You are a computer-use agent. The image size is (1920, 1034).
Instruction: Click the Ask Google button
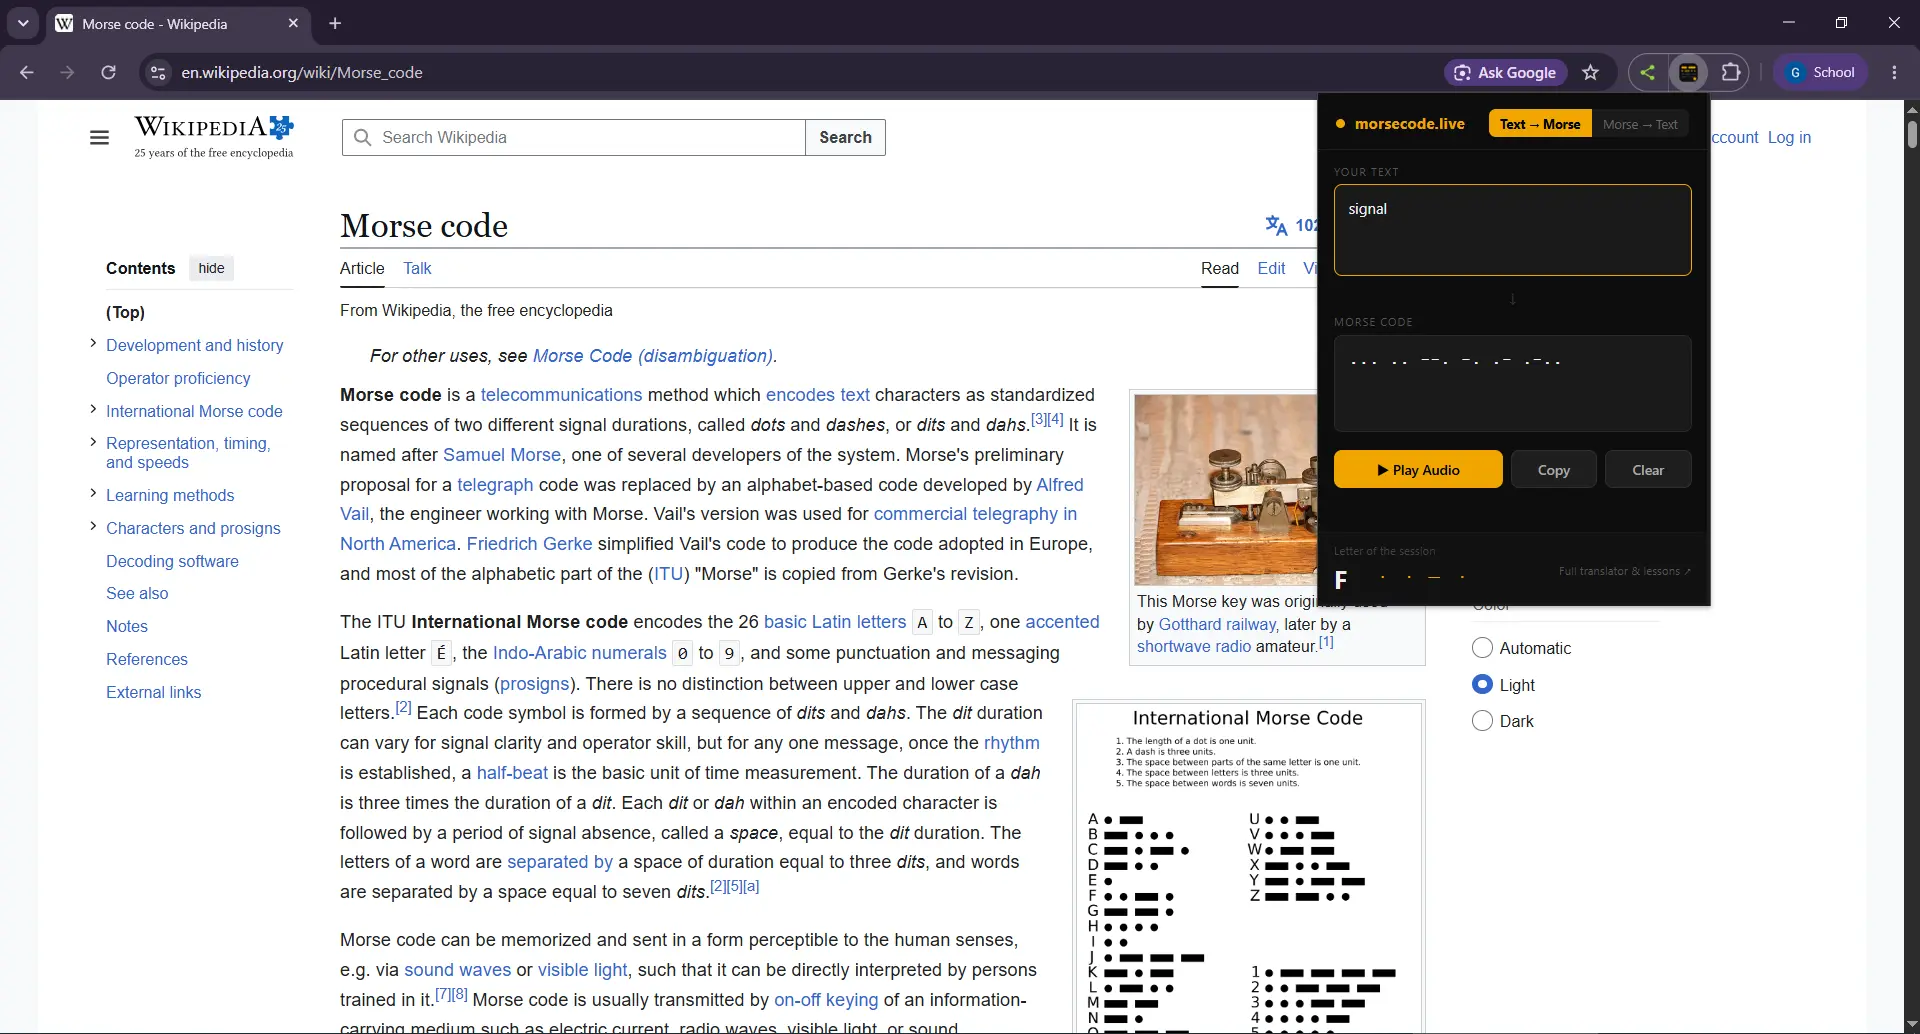pos(1505,72)
